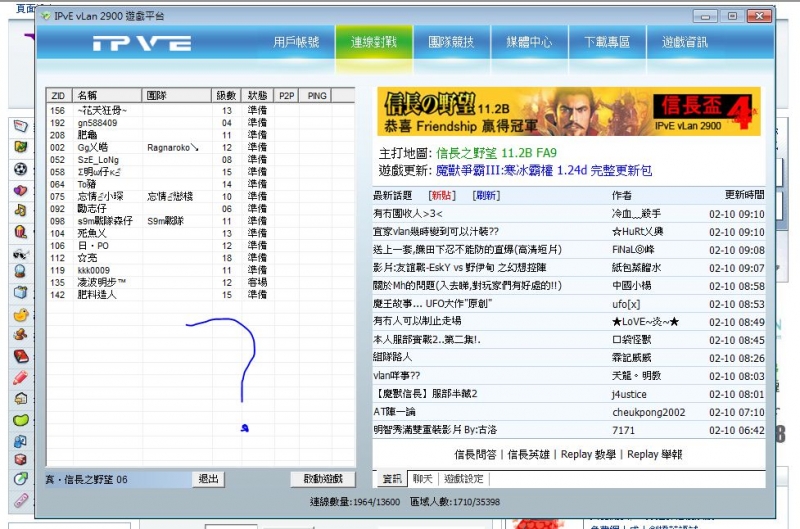Click the sunglasses icon in the sidebar
800x529 pixels.
(x=20, y=254)
